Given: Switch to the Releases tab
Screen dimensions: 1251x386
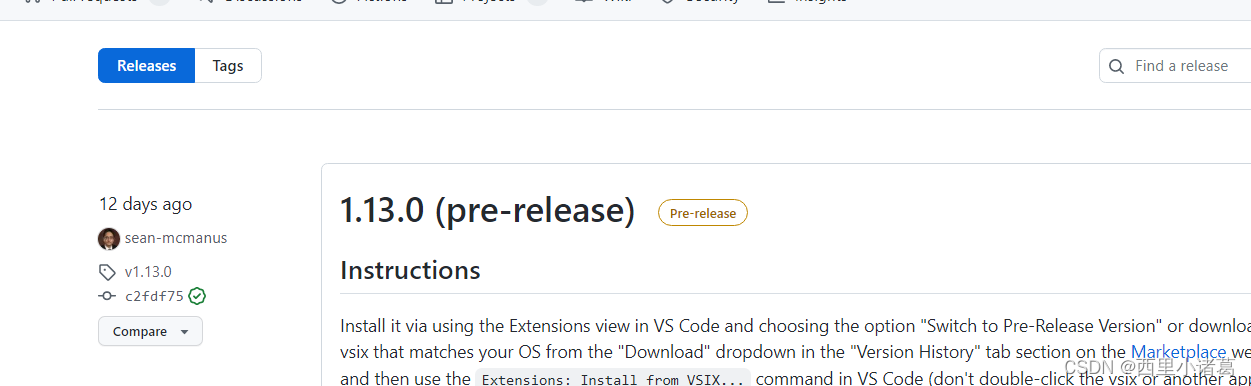Looking at the screenshot, I should click(146, 66).
